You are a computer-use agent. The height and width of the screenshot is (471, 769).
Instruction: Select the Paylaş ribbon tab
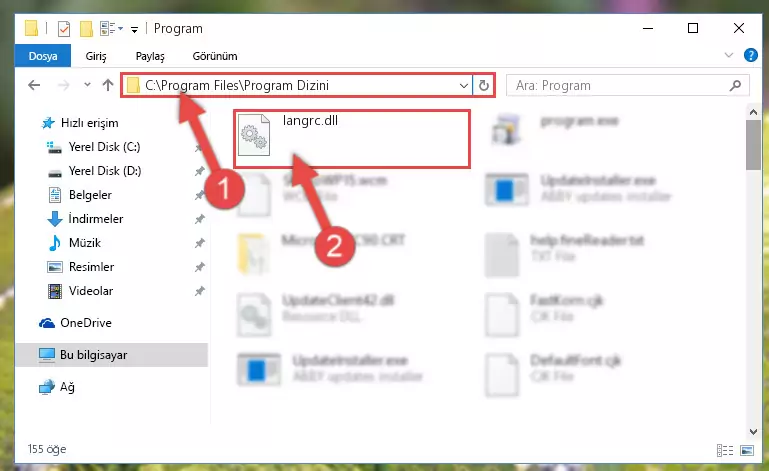150,56
